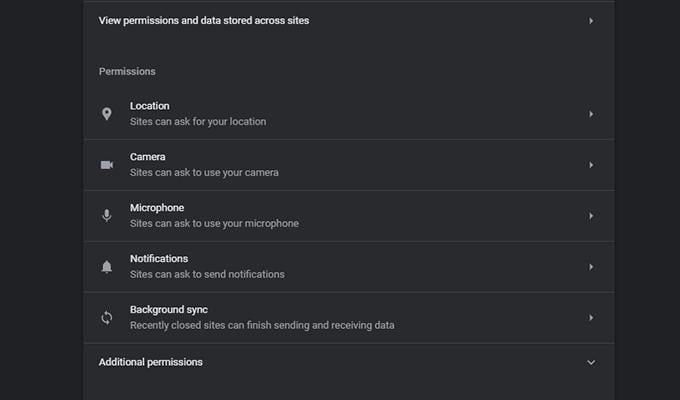Open the Camera settings entry
Screen dimensions: 680x400
click(x=349, y=165)
